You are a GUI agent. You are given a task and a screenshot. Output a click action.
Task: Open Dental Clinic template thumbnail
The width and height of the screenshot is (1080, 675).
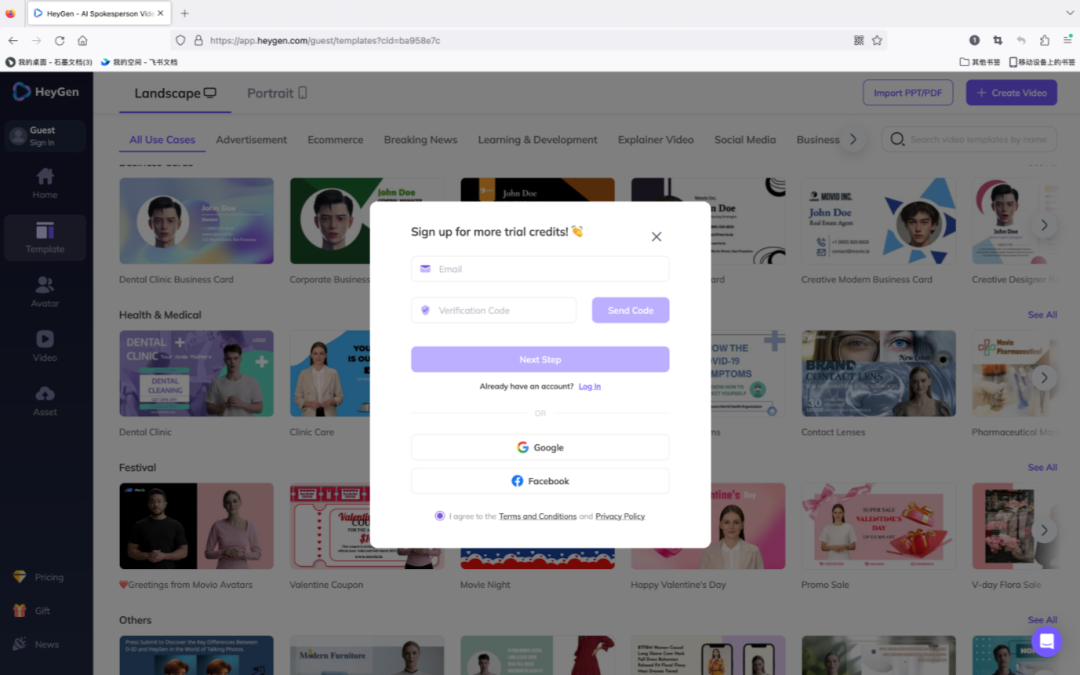click(x=196, y=373)
